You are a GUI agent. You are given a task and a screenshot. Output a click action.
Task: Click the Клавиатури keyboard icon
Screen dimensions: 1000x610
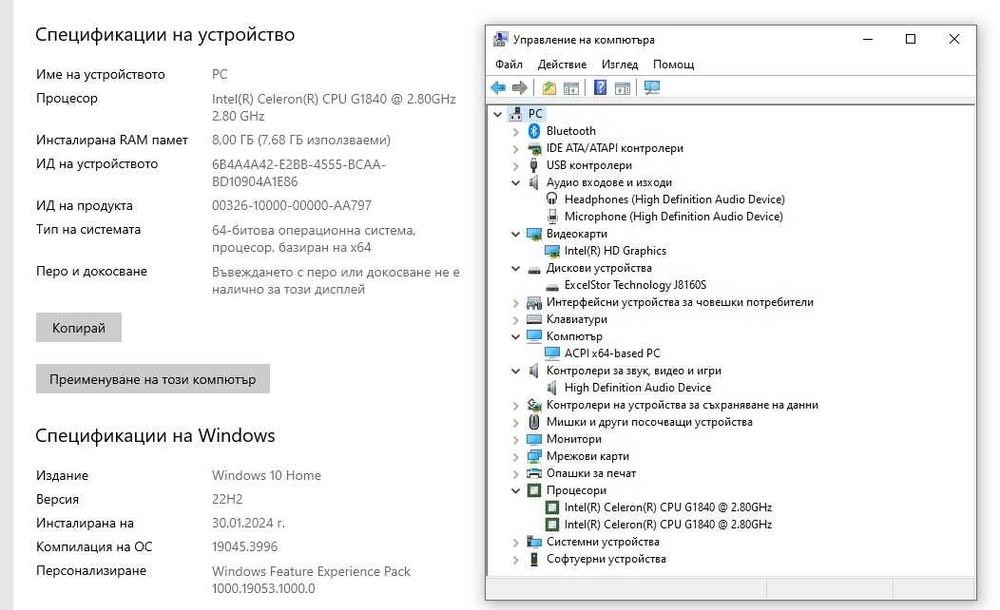[x=534, y=319]
